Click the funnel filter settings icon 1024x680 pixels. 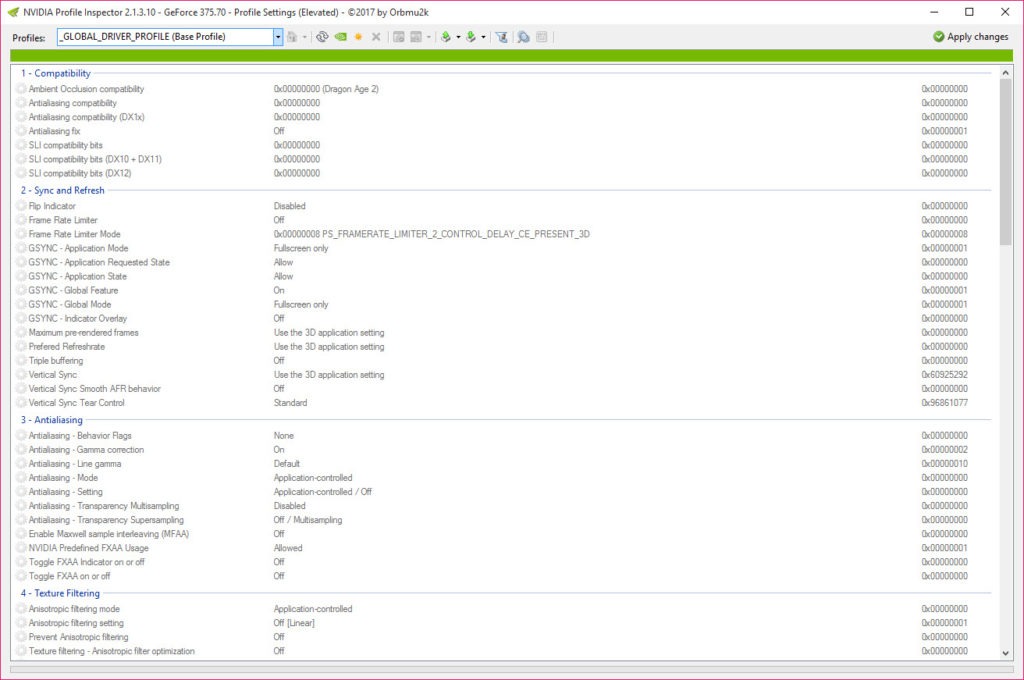pos(501,37)
